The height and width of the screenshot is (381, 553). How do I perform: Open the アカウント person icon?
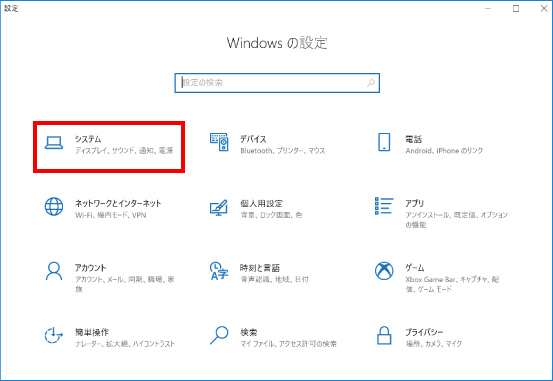tap(54, 271)
